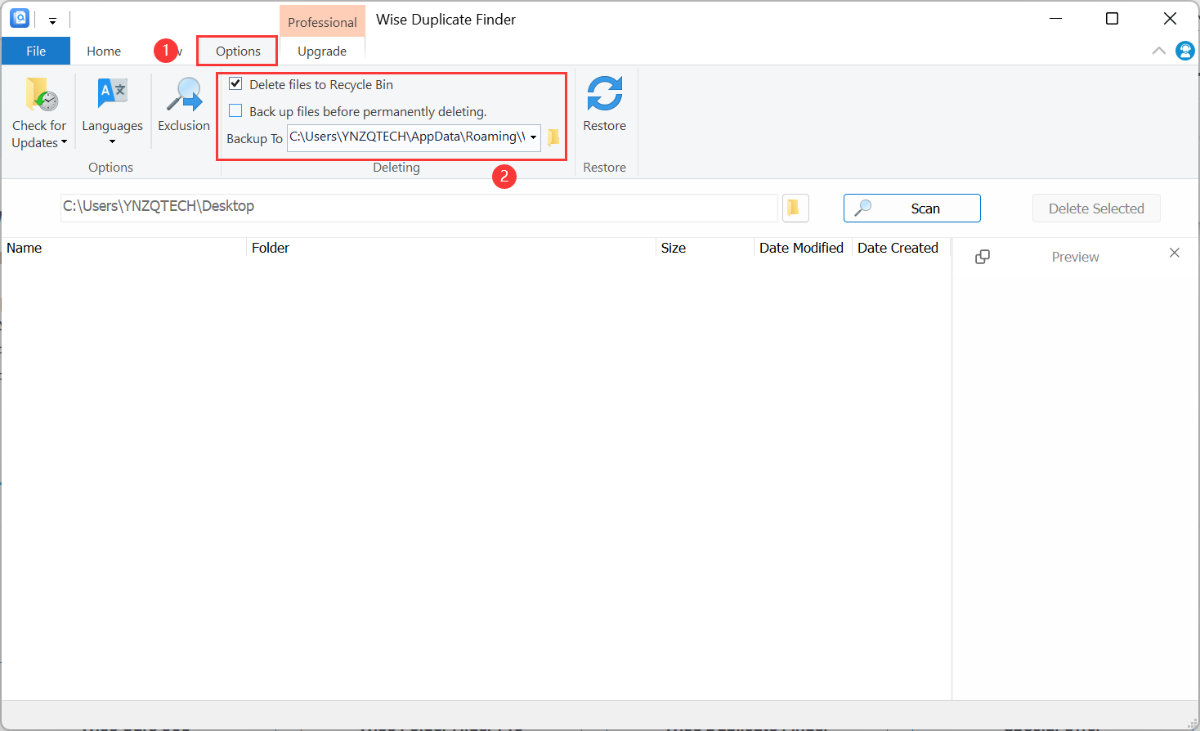Open the Upgrade tab
The height and width of the screenshot is (731, 1200).
point(322,51)
